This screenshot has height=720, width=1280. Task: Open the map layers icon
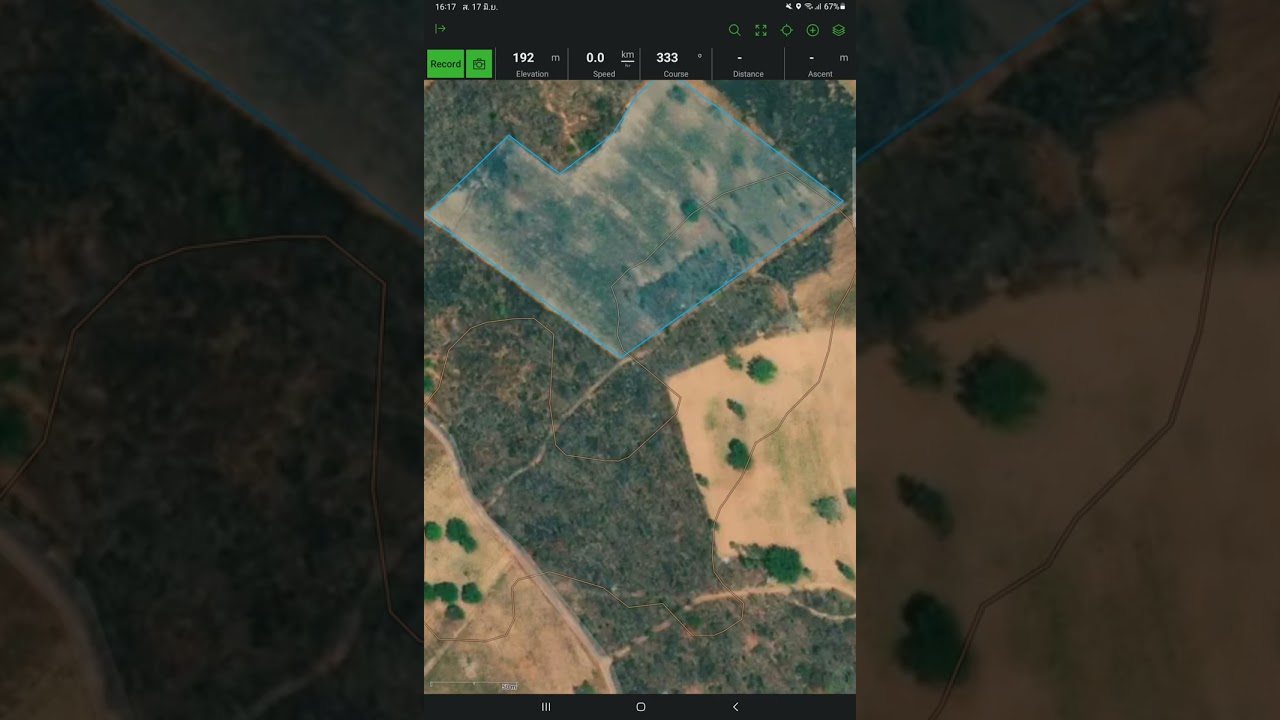pos(839,30)
